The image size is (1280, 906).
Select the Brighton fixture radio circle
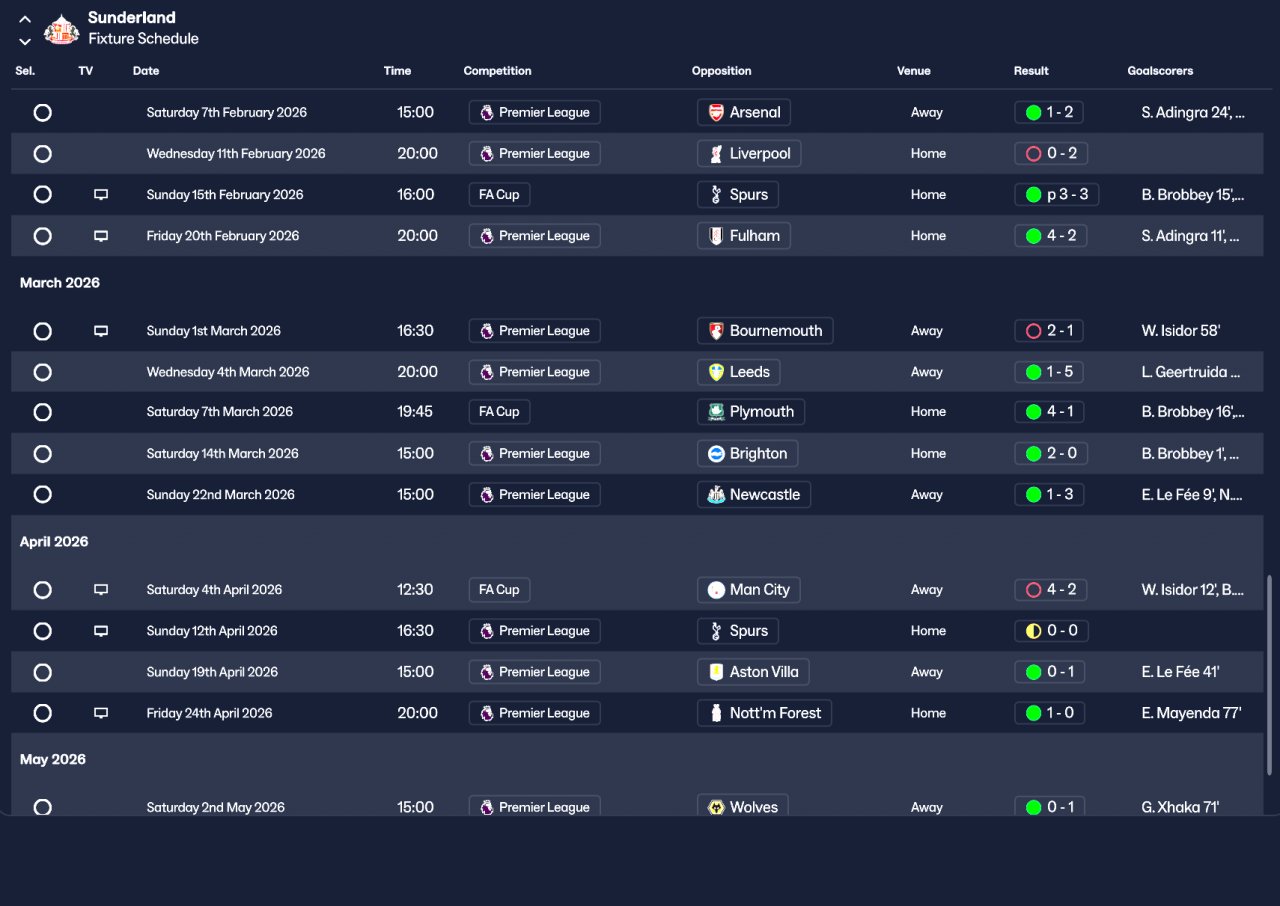tap(43, 454)
